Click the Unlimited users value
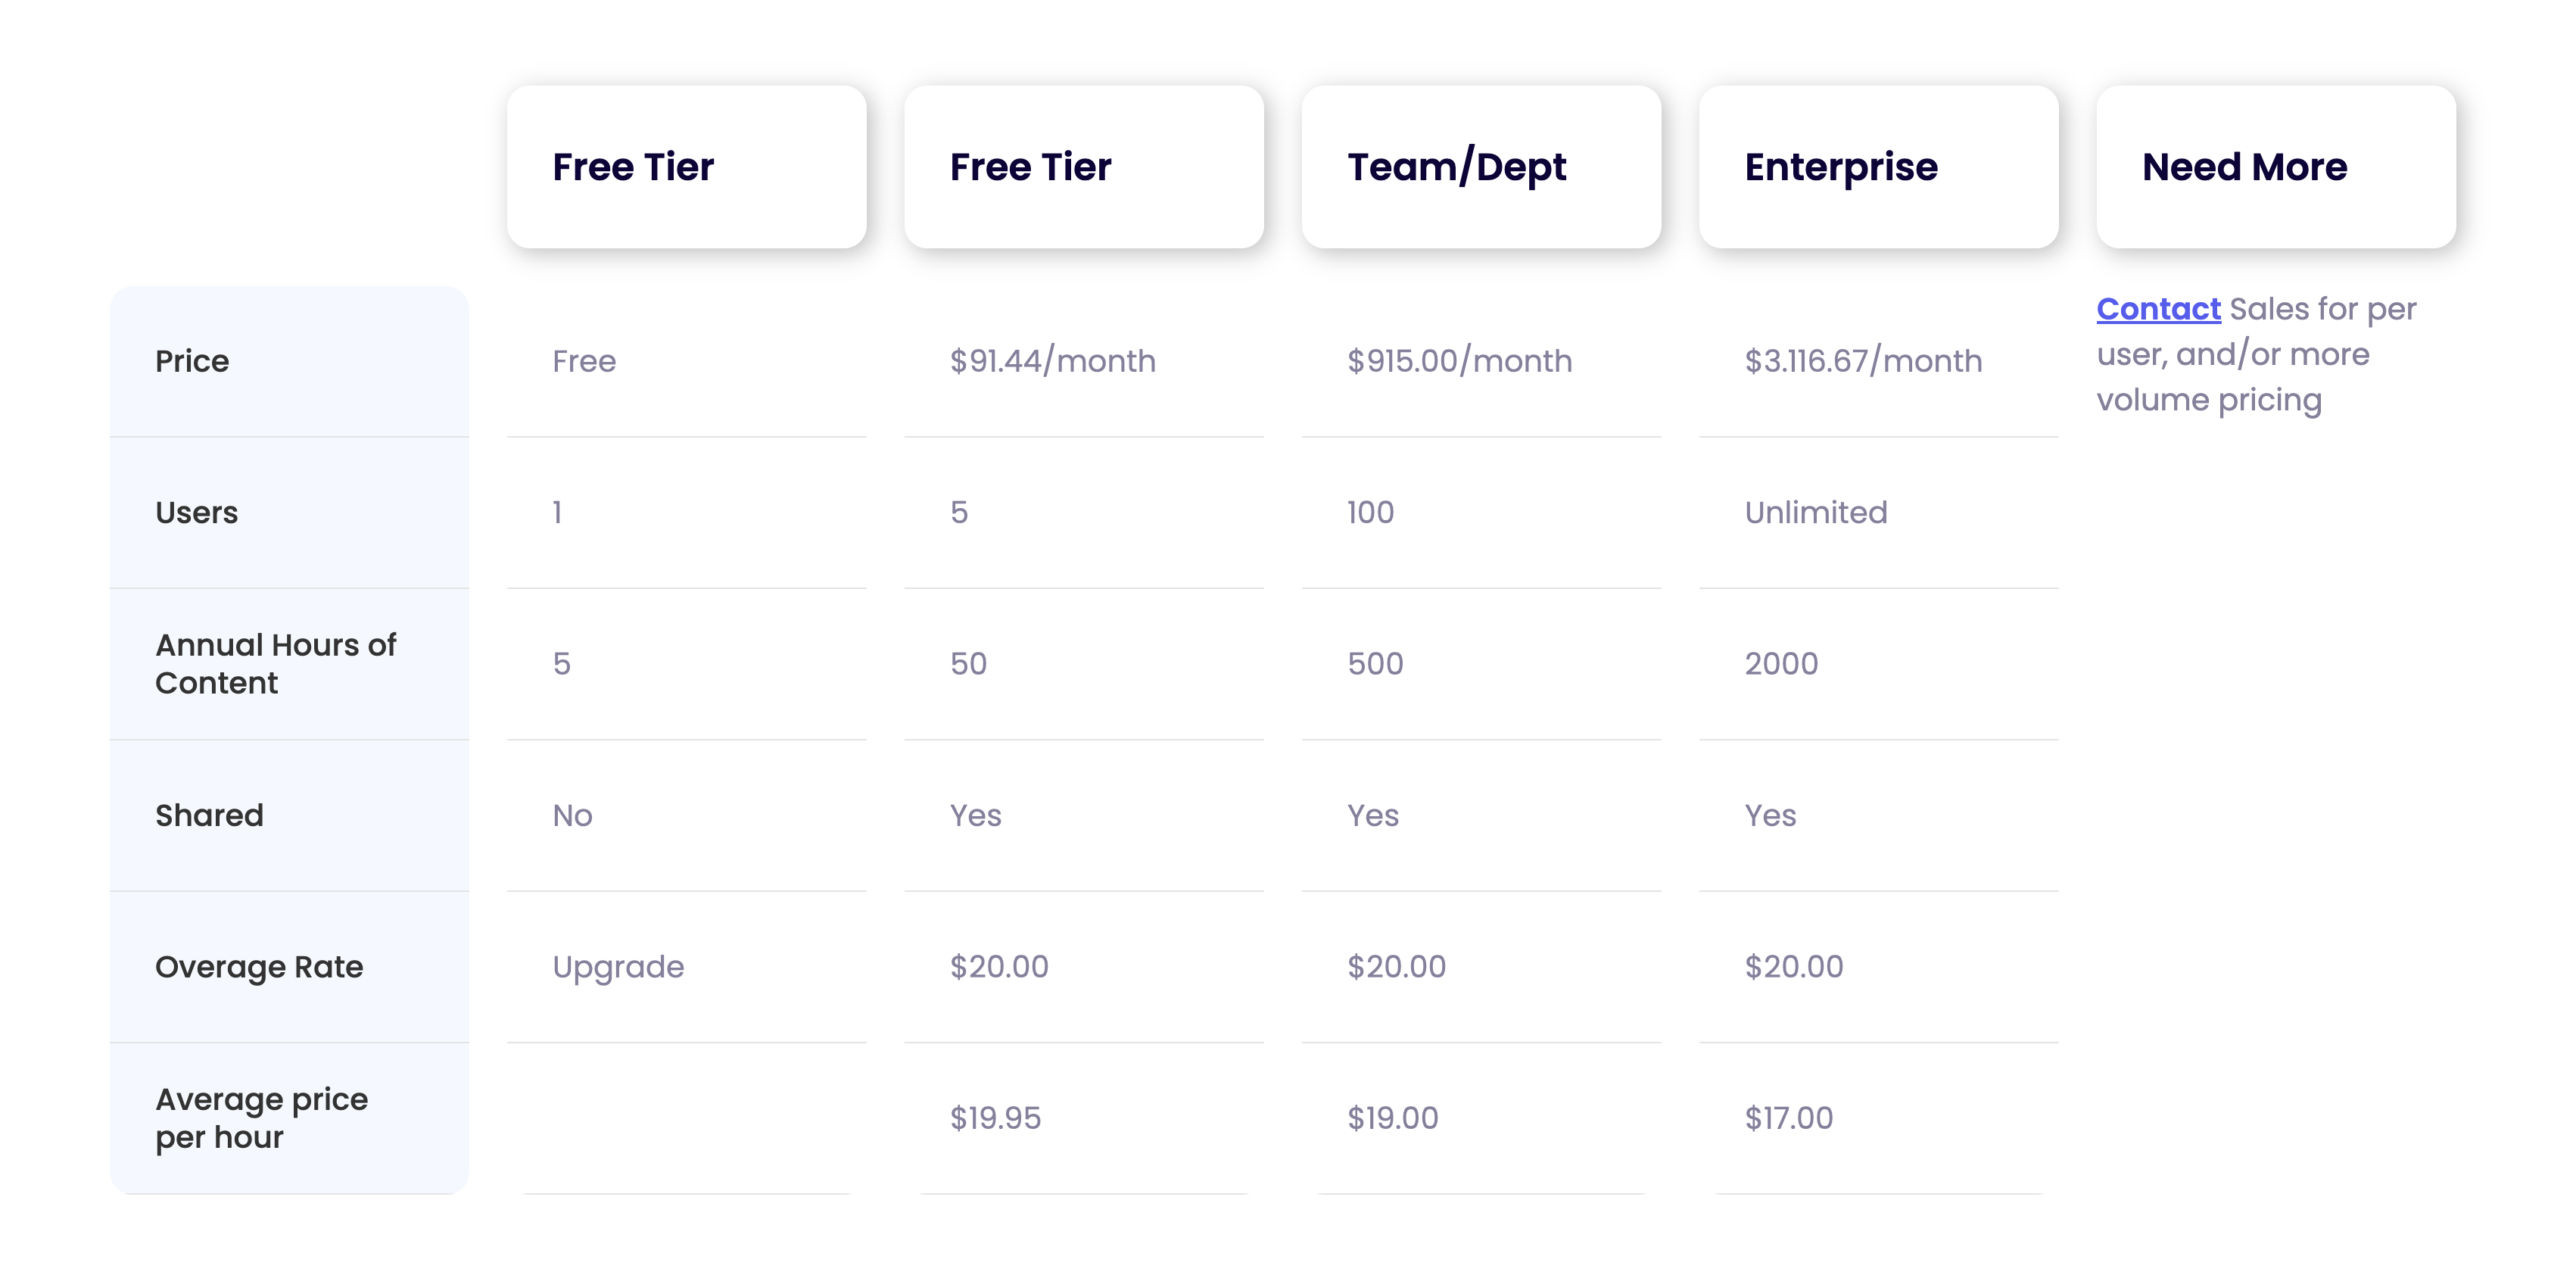Viewport: 2576px width, 1272px height. click(1816, 512)
